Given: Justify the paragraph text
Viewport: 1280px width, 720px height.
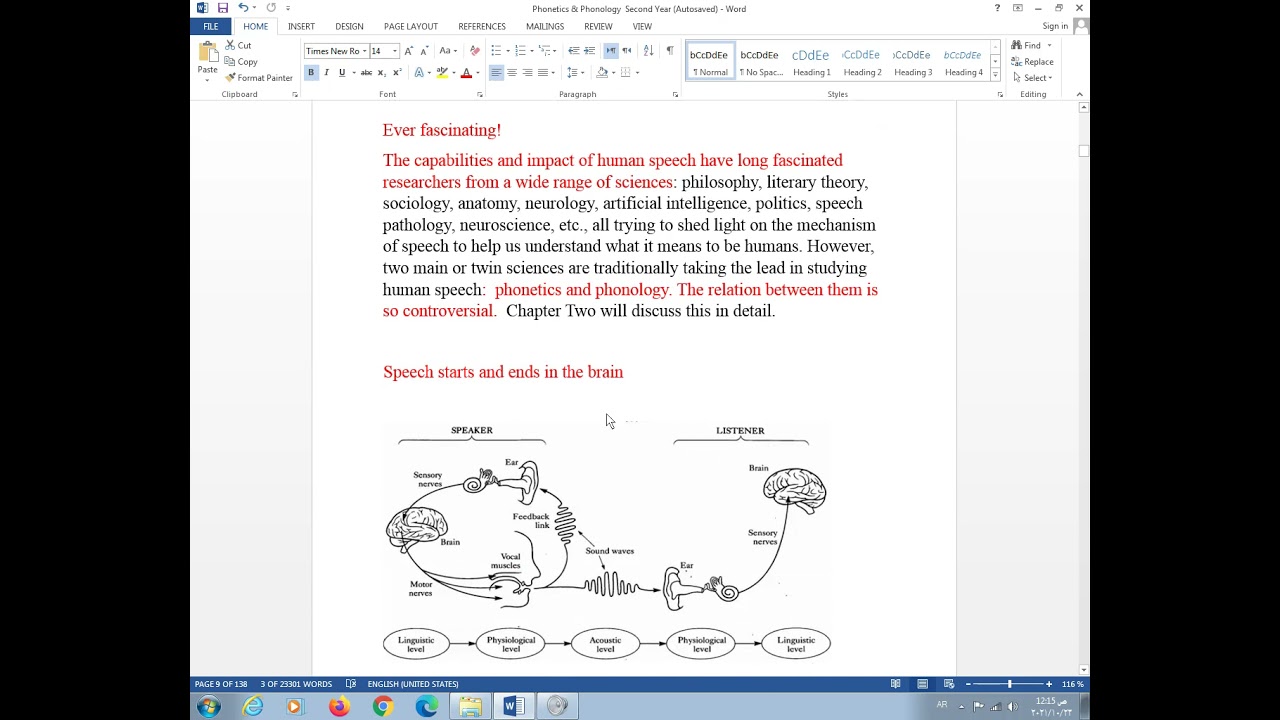Looking at the screenshot, I should [x=543, y=72].
